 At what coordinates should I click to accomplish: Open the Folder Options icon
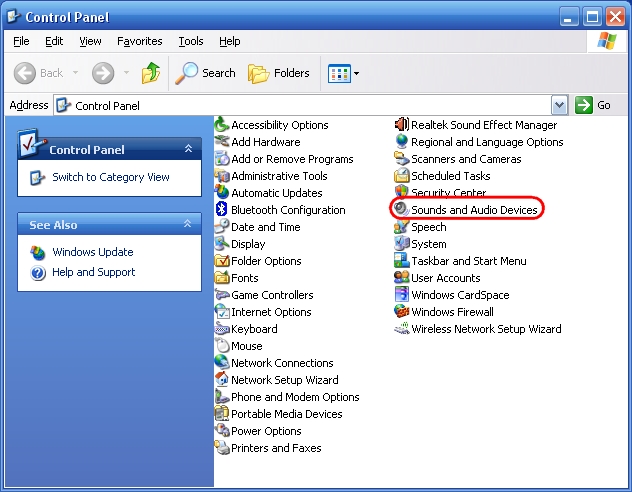[x=222, y=261]
